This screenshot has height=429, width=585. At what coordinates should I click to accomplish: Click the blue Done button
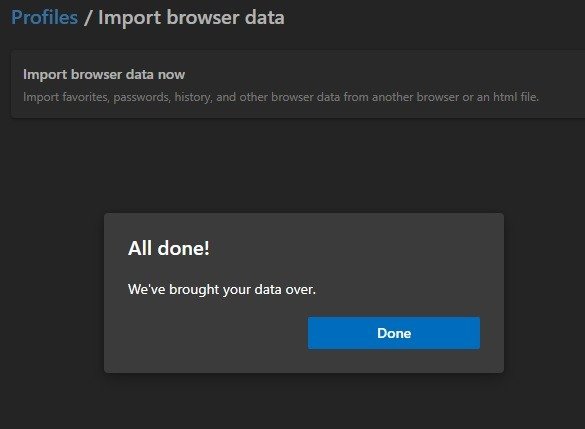click(x=394, y=333)
